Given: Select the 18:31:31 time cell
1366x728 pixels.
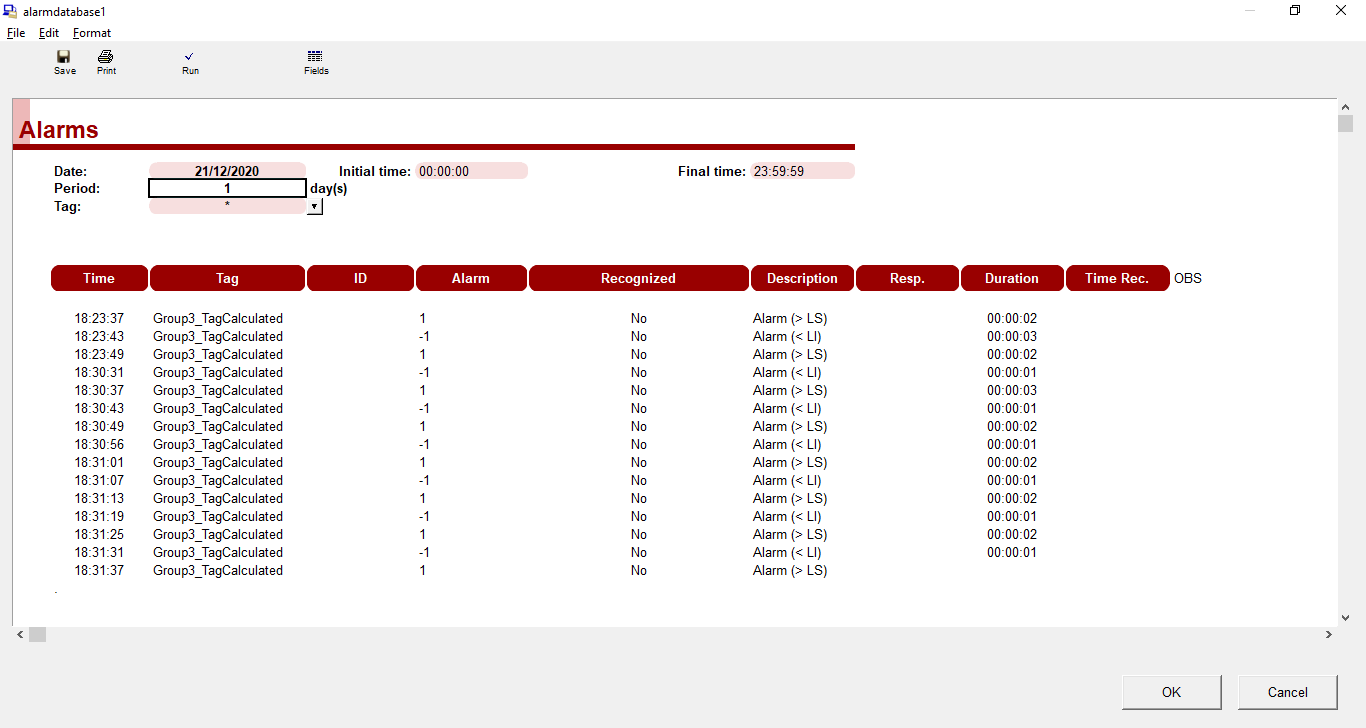Looking at the screenshot, I should (x=99, y=553).
